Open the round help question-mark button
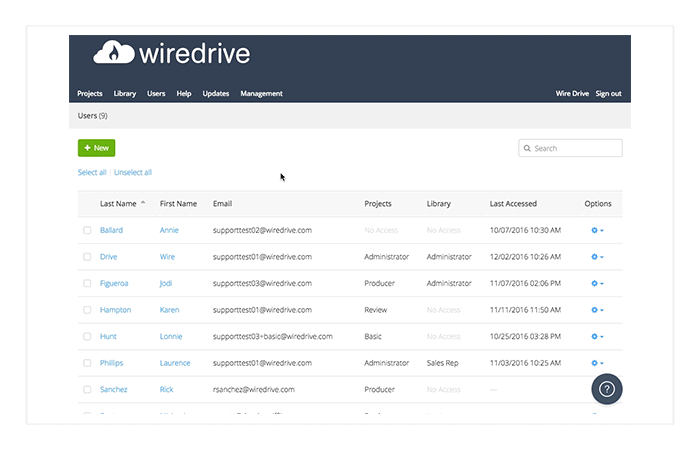 tap(607, 389)
